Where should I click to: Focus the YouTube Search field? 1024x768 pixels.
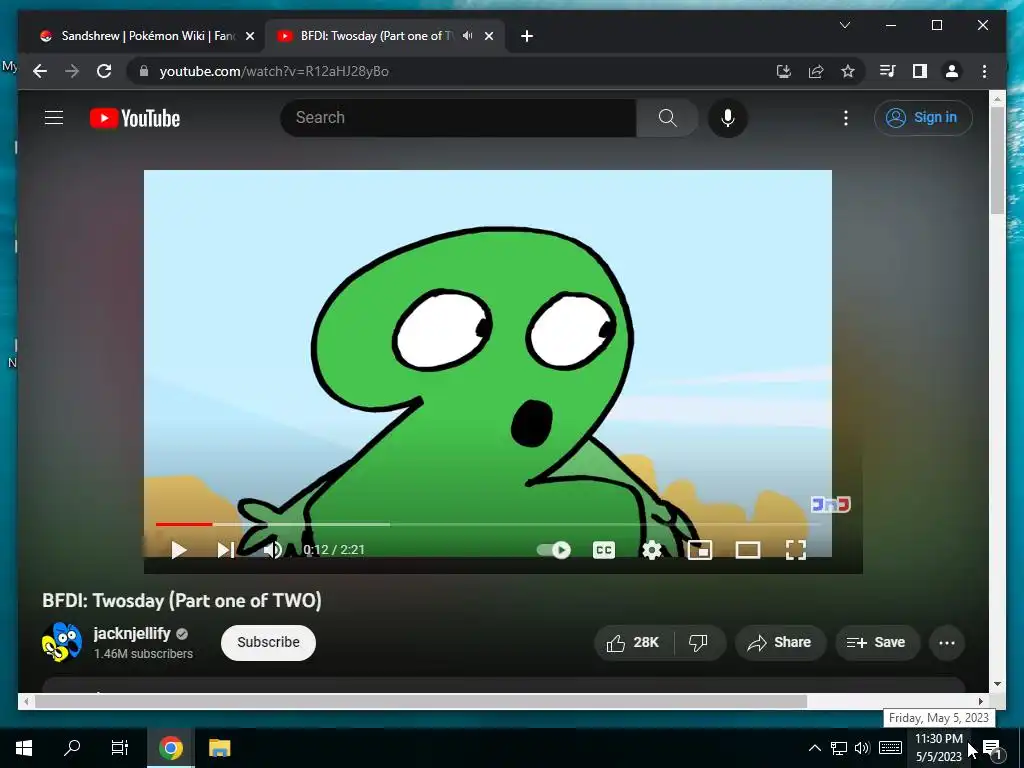click(x=458, y=118)
